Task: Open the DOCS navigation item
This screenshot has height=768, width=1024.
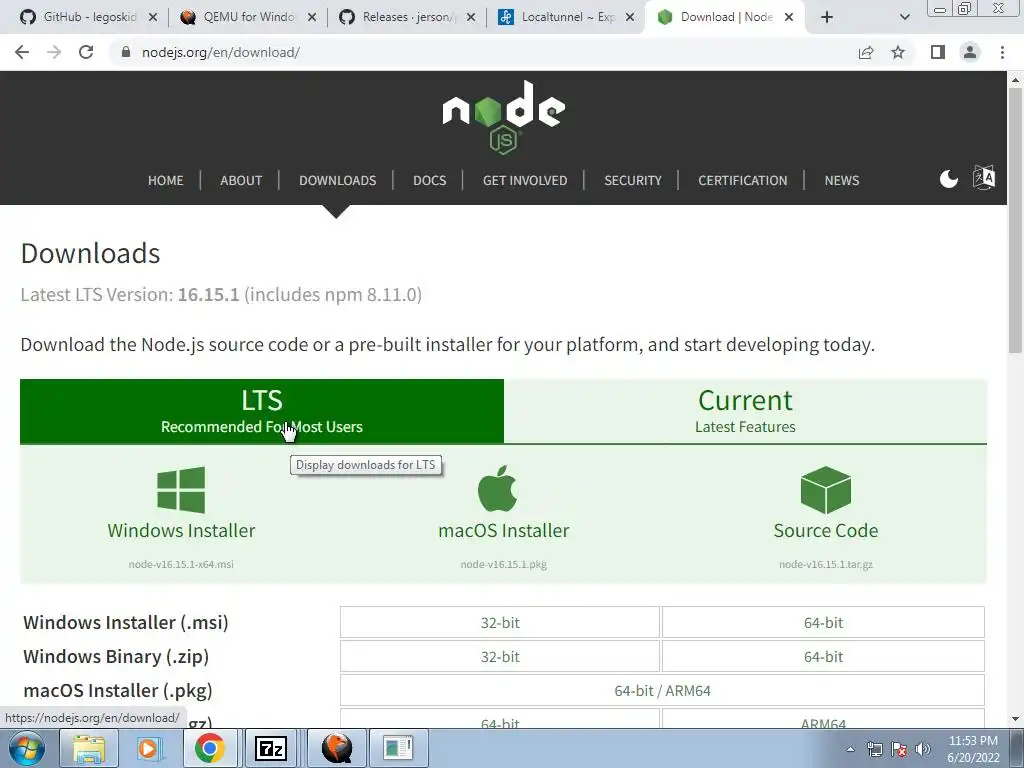Action: click(x=430, y=180)
